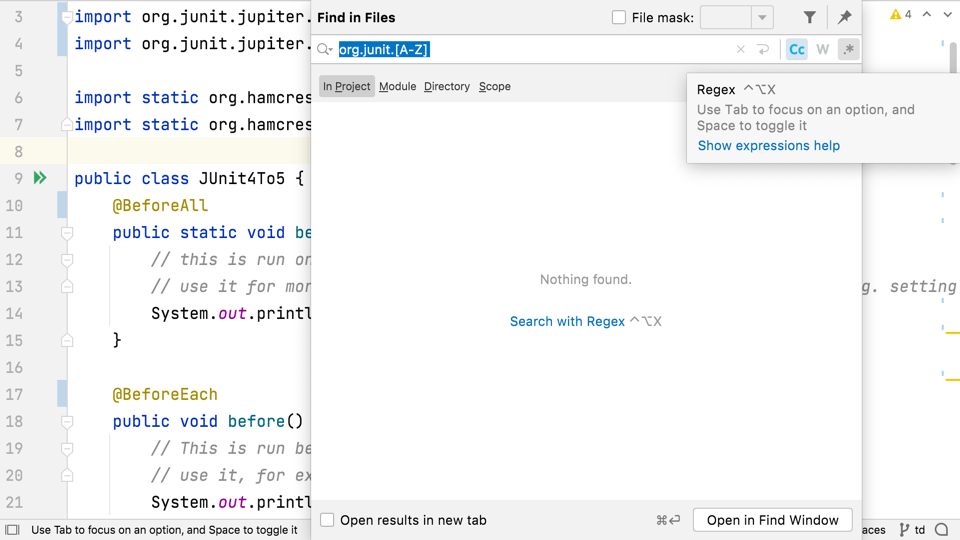Click the Filter search results funnel icon
Viewport: 960px width, 540px height.
[809, 17]
